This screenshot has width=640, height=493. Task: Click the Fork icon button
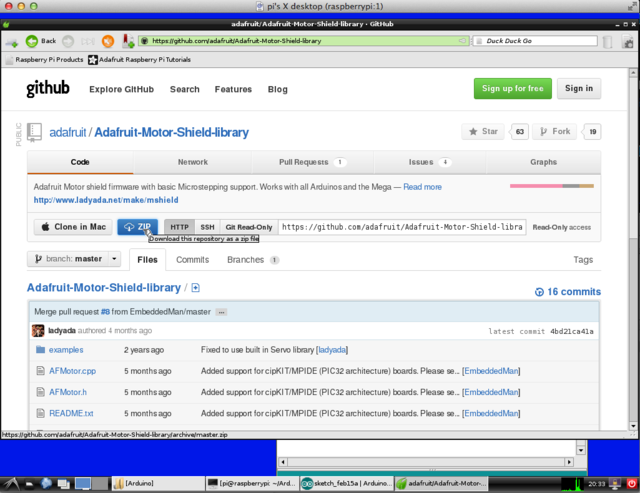[554, 132]
